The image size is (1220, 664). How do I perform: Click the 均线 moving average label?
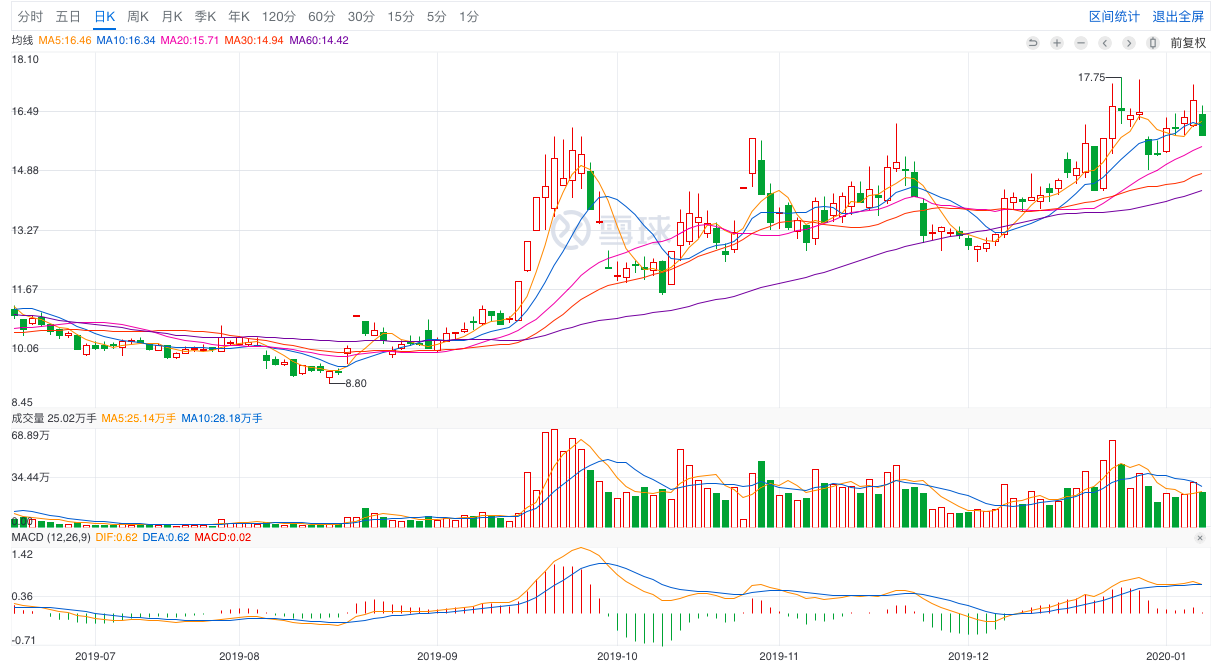pyautogui.click(x=22, y=40)
